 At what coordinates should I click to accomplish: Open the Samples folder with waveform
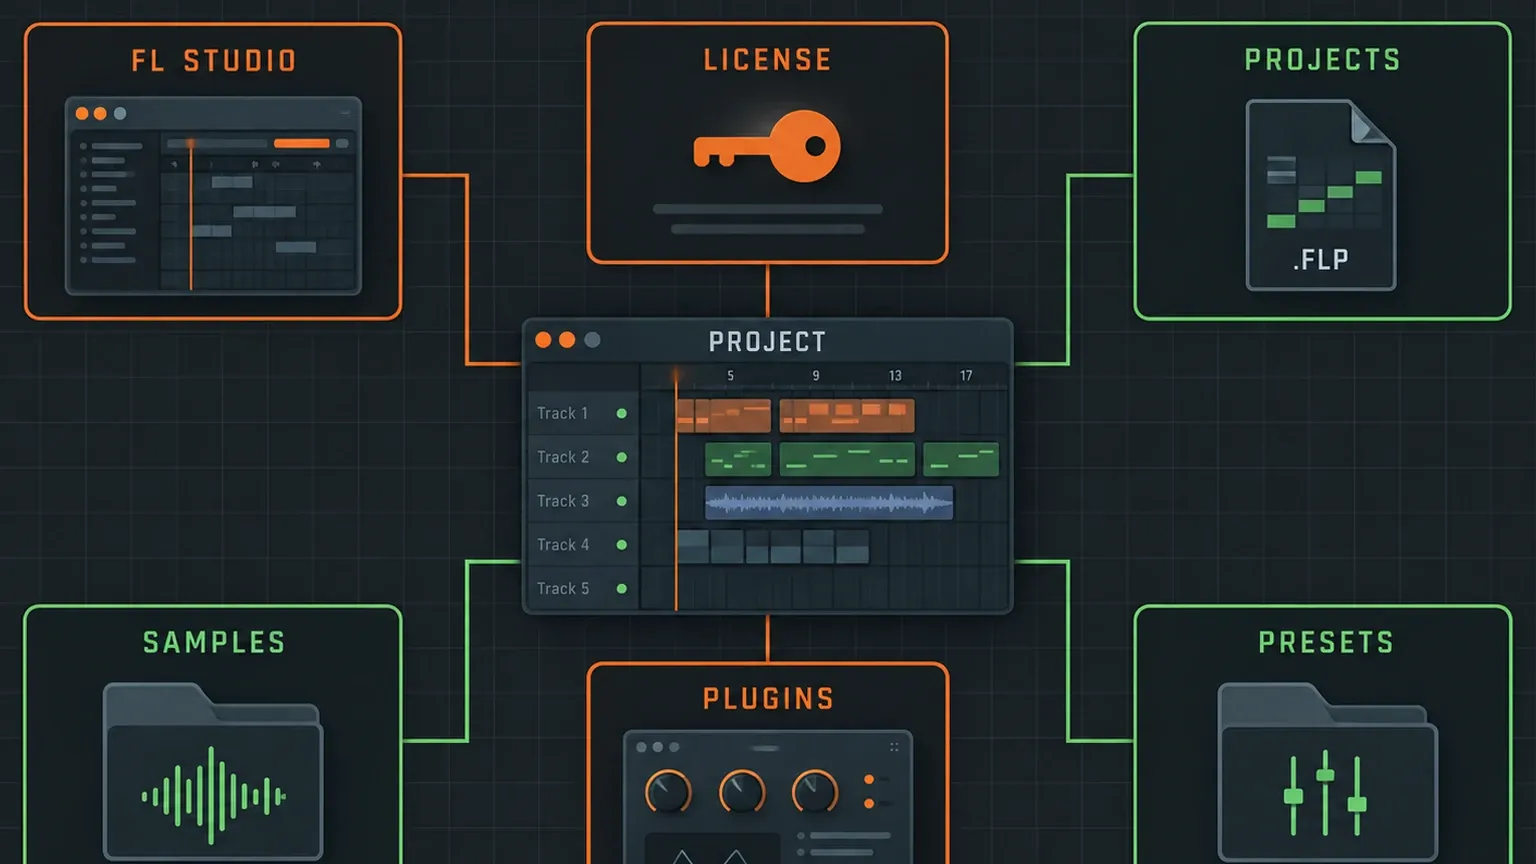coord(213,771)
